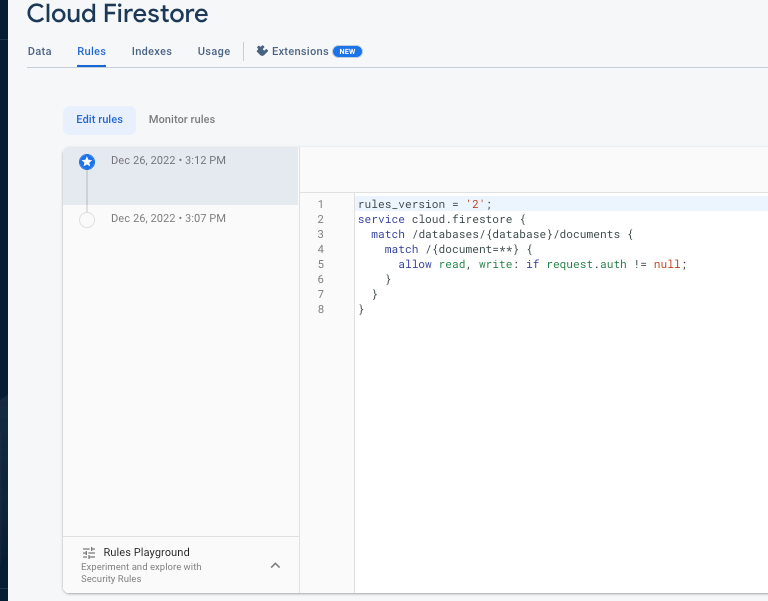Click the '2' version string on line 1

tap(475, 204)
